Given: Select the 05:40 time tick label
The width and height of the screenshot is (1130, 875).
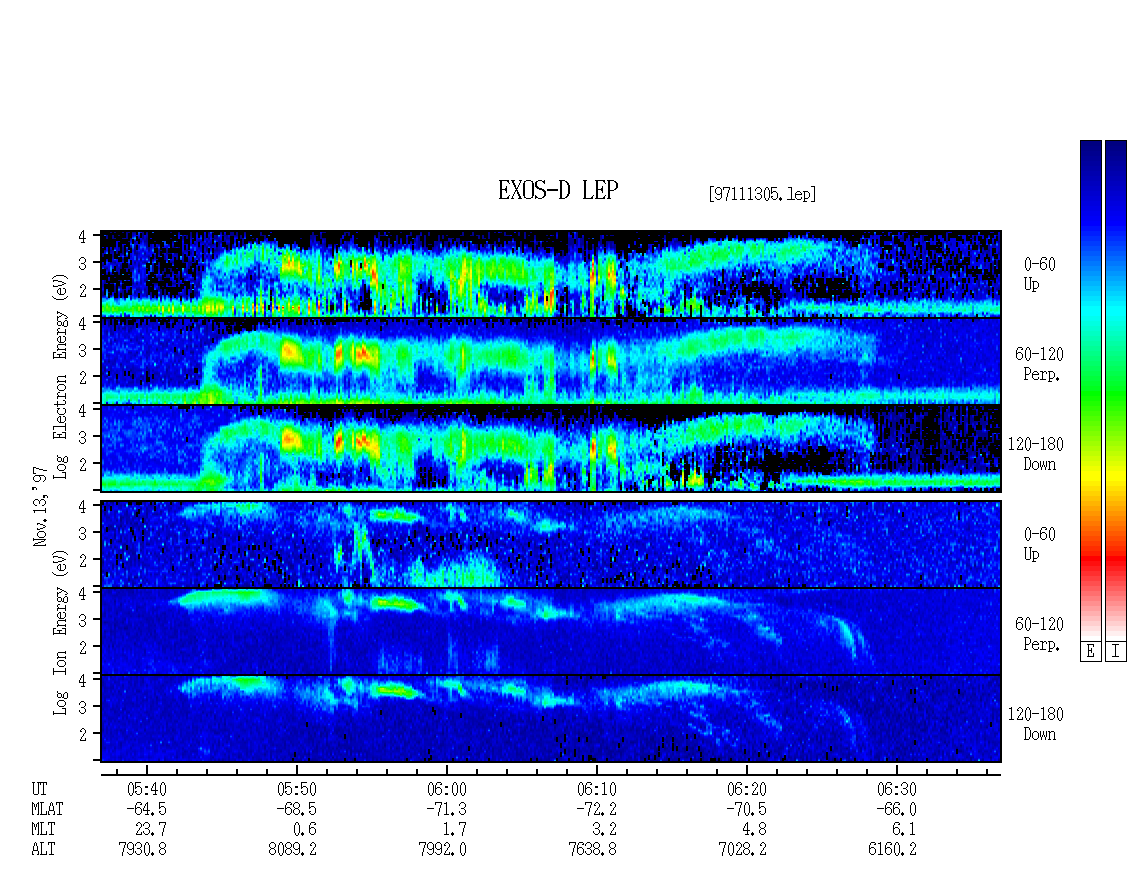Looking at the screenshot, I should tap(146, 789).
